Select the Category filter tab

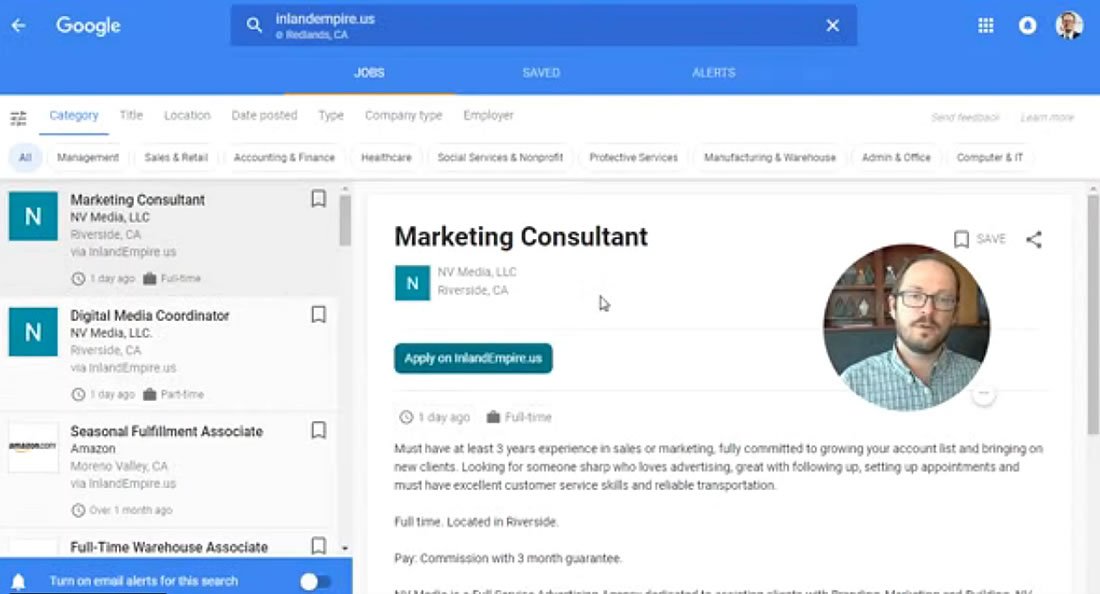74,115
